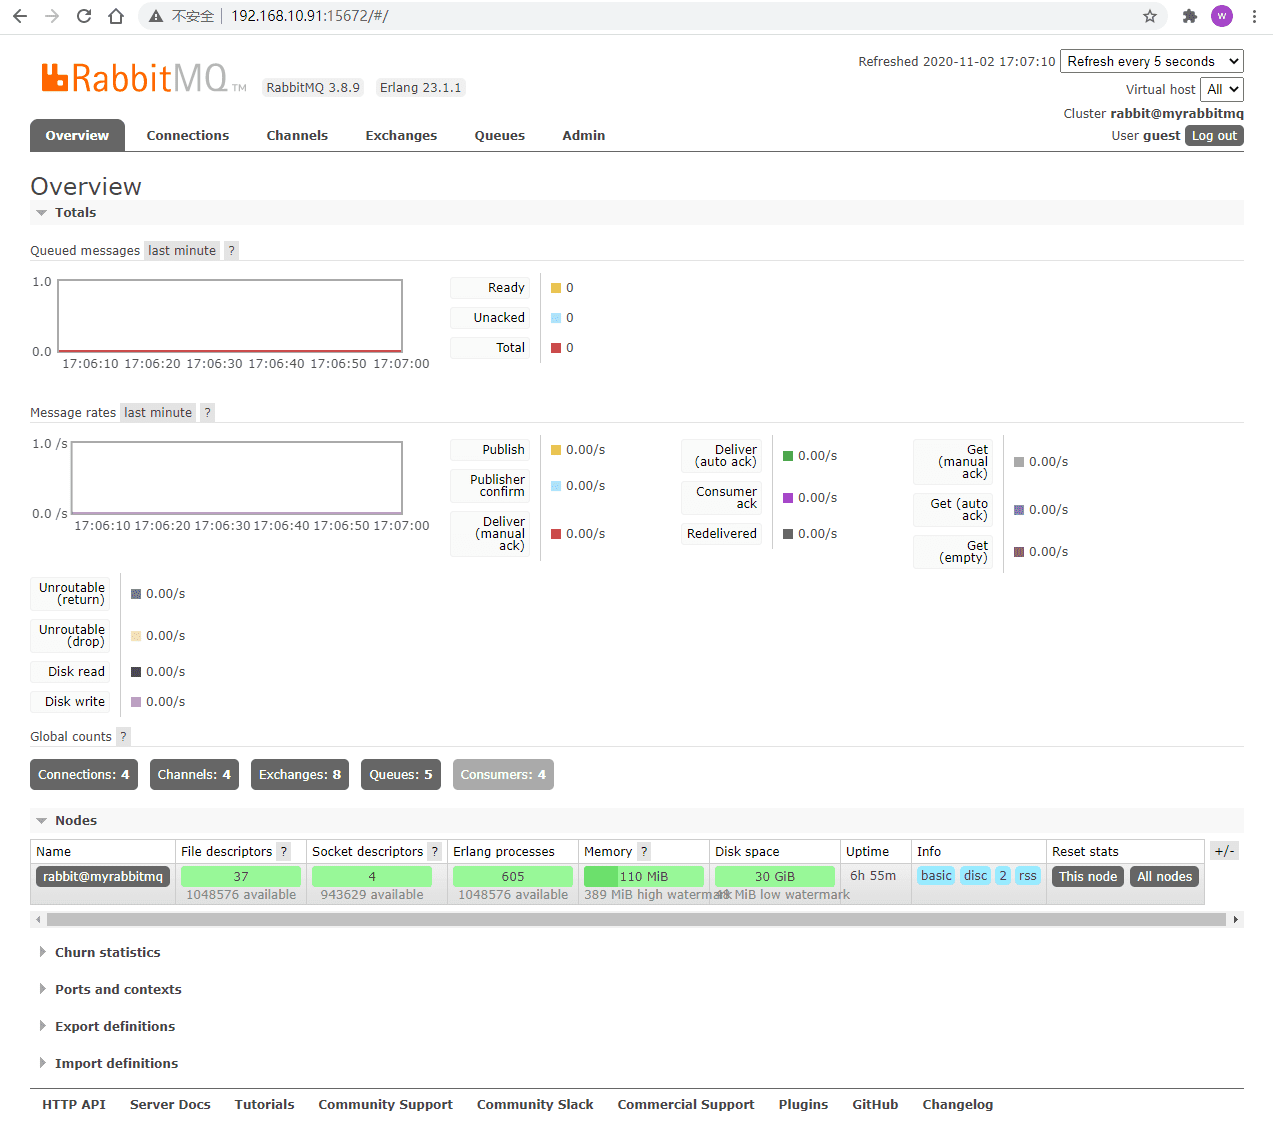Open help for Queued messages
Viewport: 1273px width, 1130px height.
231,251
